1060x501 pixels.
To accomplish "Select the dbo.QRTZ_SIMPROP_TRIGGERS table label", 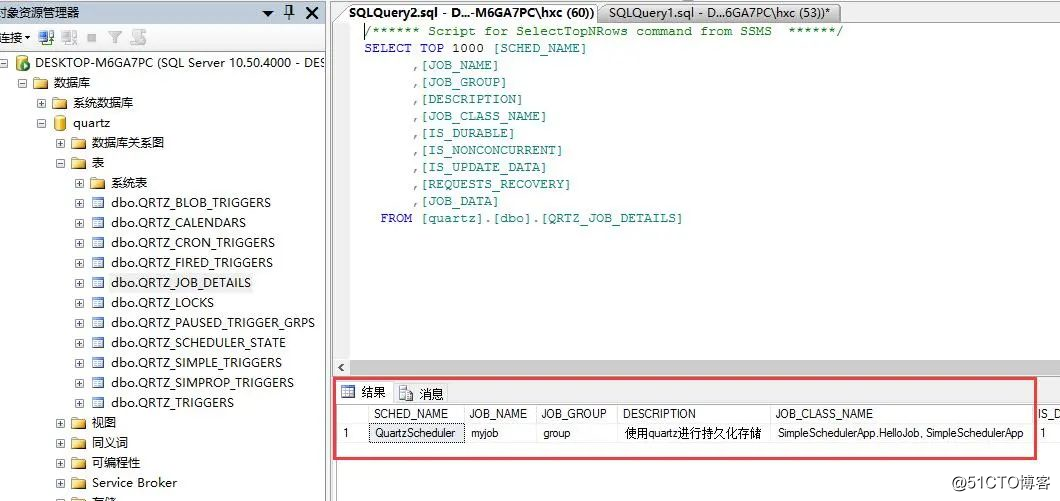I will point(202,383).
